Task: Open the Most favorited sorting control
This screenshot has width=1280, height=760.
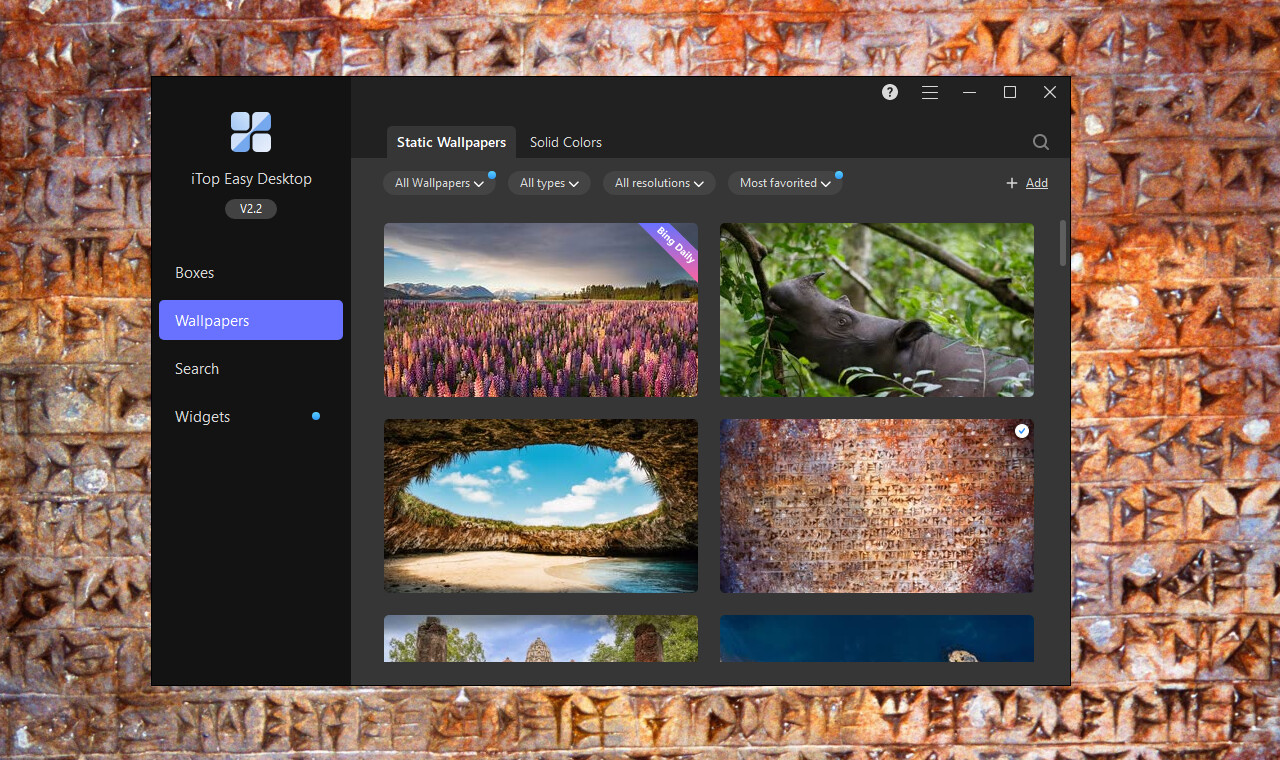Action: (786, 183)
